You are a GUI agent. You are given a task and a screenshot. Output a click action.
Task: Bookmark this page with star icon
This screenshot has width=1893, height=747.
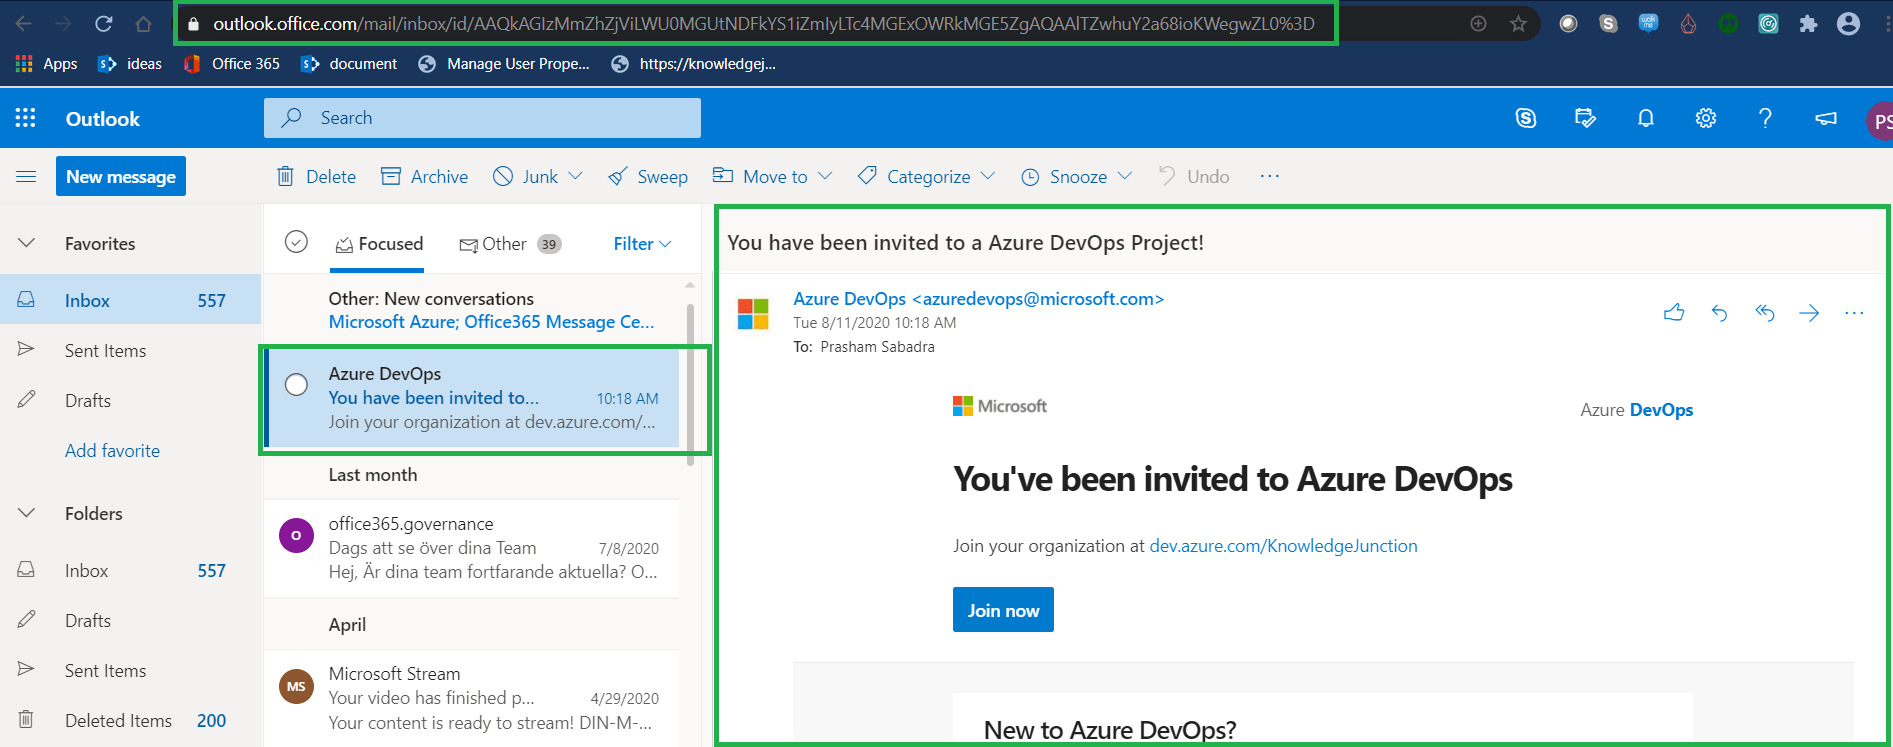[x=1518, y=24]
